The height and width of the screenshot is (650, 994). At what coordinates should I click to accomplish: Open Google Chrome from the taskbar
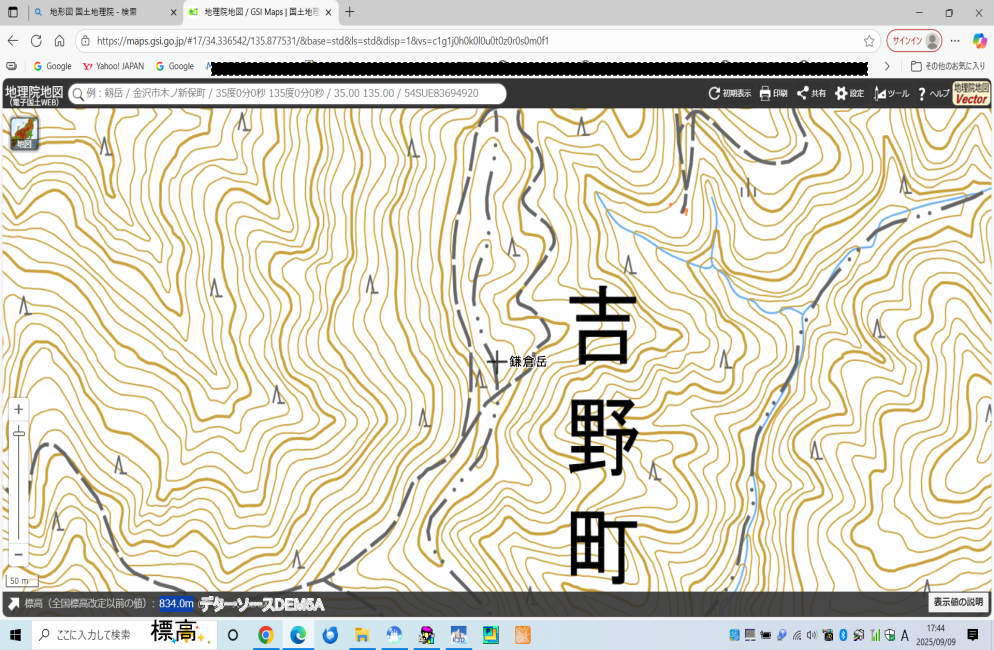click(x=265, y=635)
